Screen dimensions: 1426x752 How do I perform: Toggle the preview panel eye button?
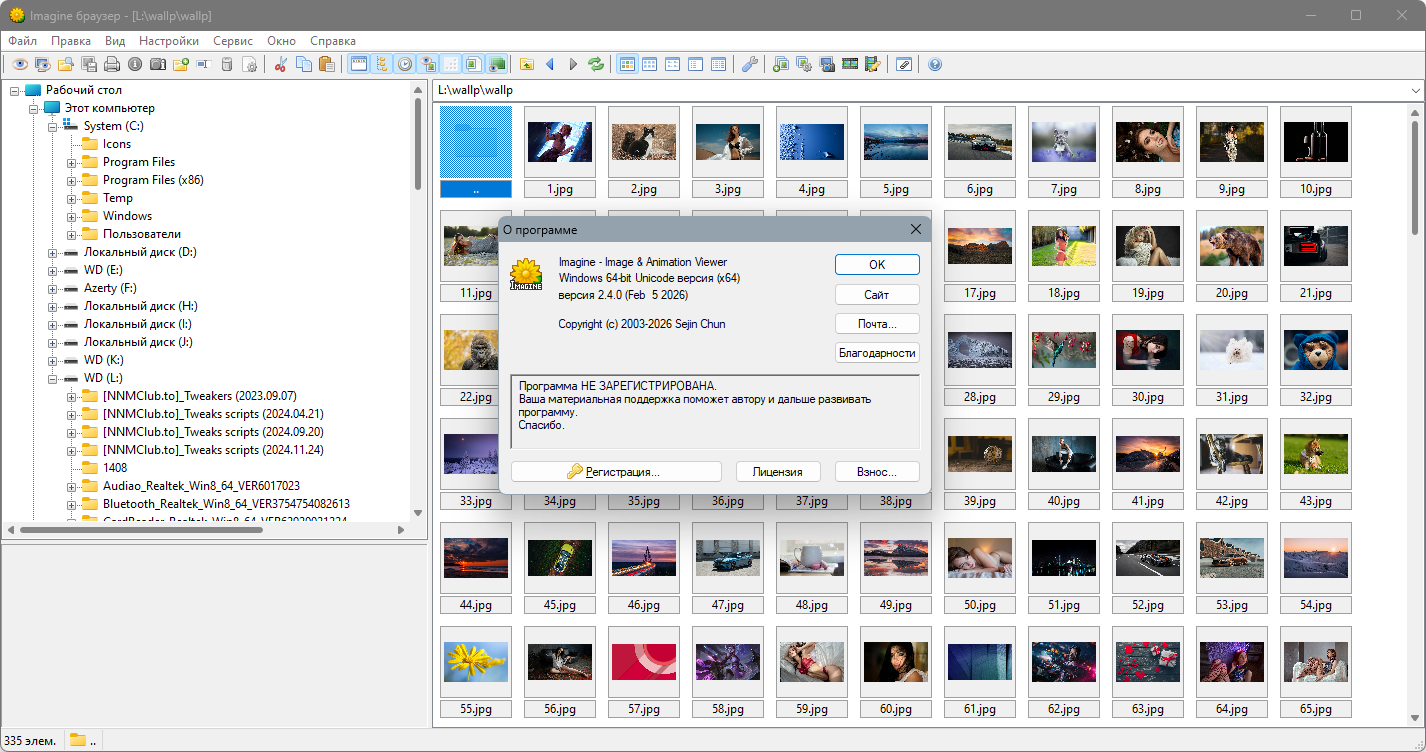tap(428, 65)
